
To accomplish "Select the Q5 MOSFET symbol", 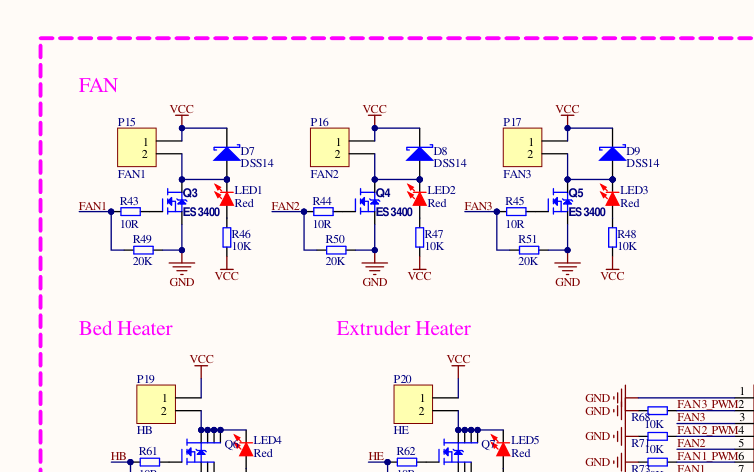I will [x=562, y=202].
